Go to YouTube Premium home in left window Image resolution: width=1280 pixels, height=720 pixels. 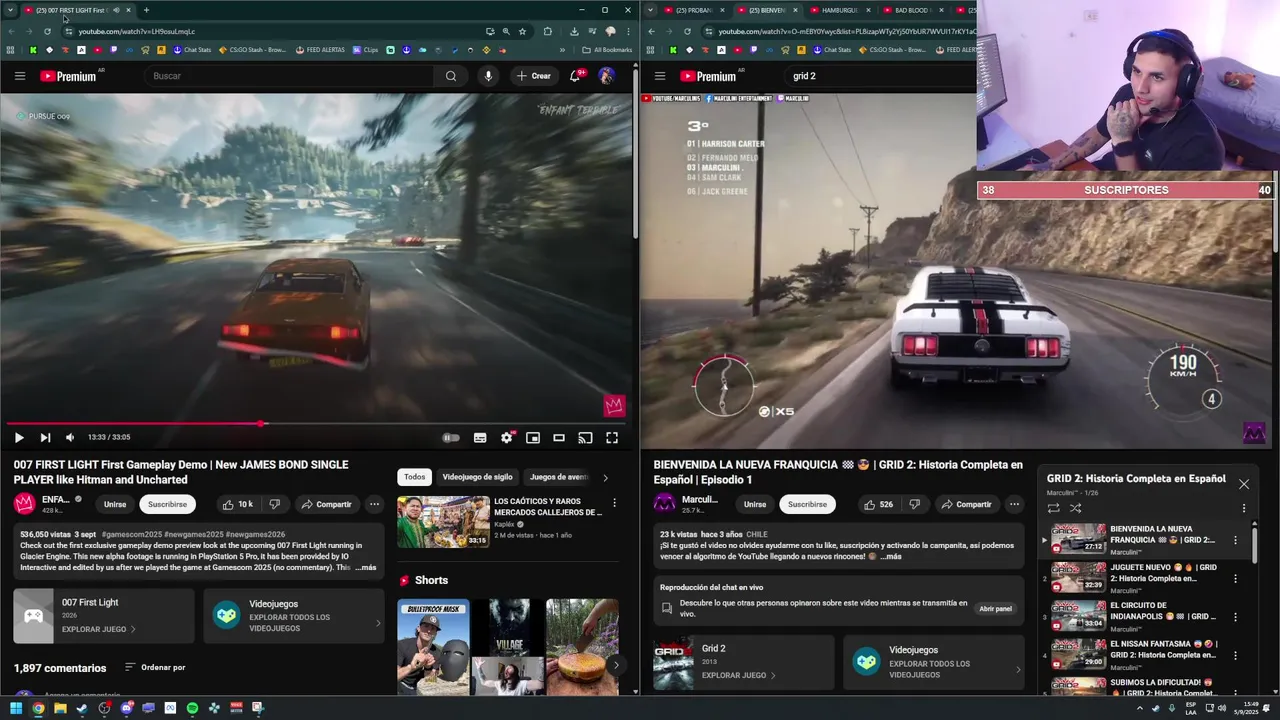(68, 76)
